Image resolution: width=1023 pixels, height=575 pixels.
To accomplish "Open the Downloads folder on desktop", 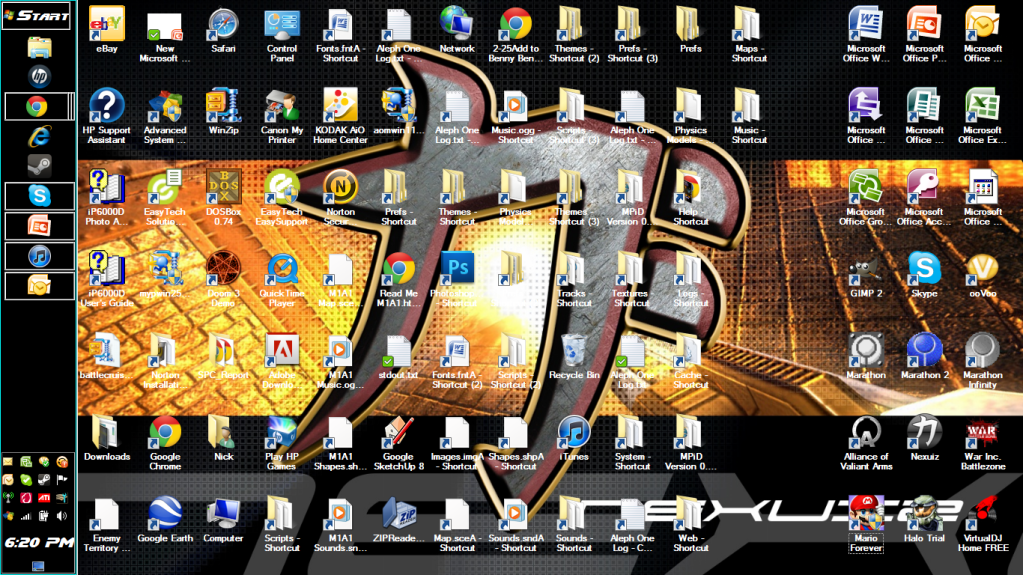I will click(107, 439).
